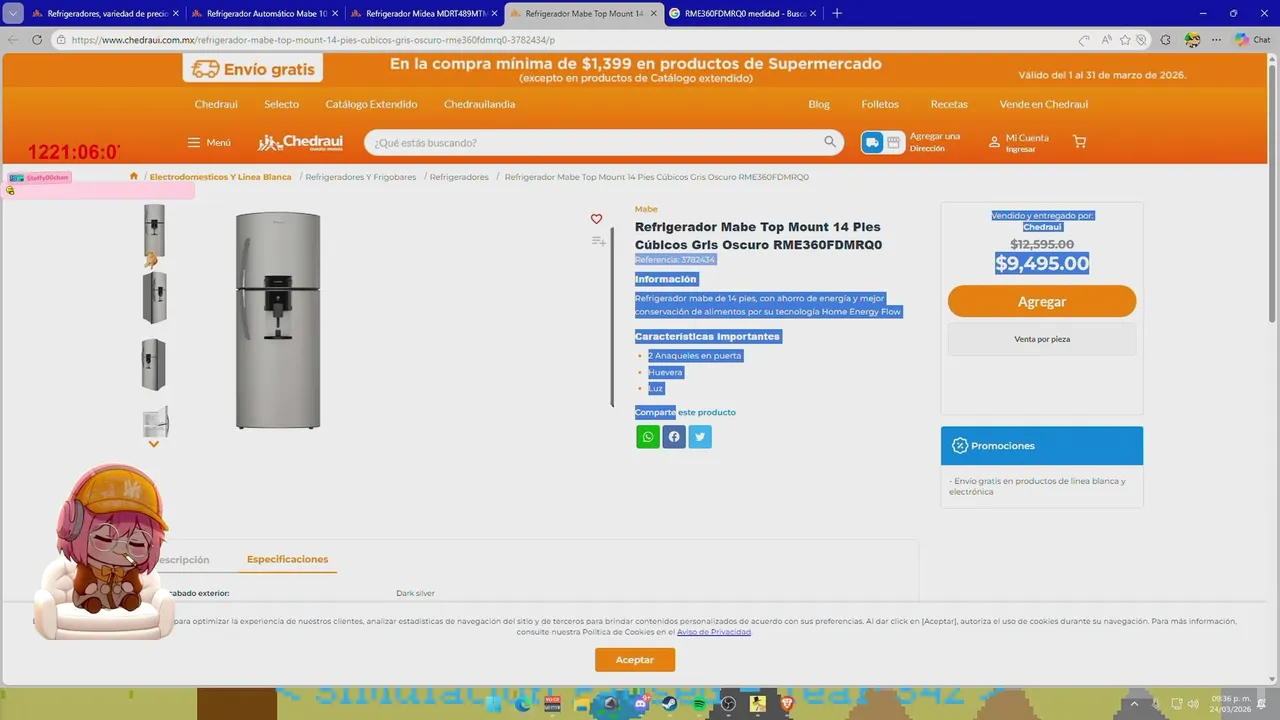Click the main refrigerator product image
This screenshot has width=1280, height=720.
click(278, 320)
